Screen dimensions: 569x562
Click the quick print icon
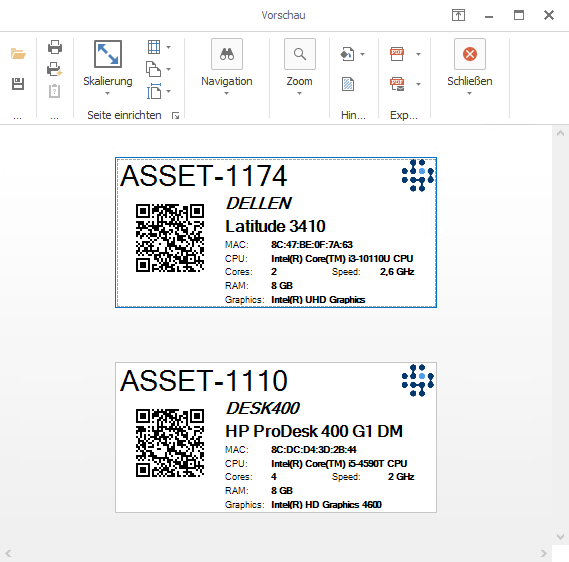[x=55, y=69]
